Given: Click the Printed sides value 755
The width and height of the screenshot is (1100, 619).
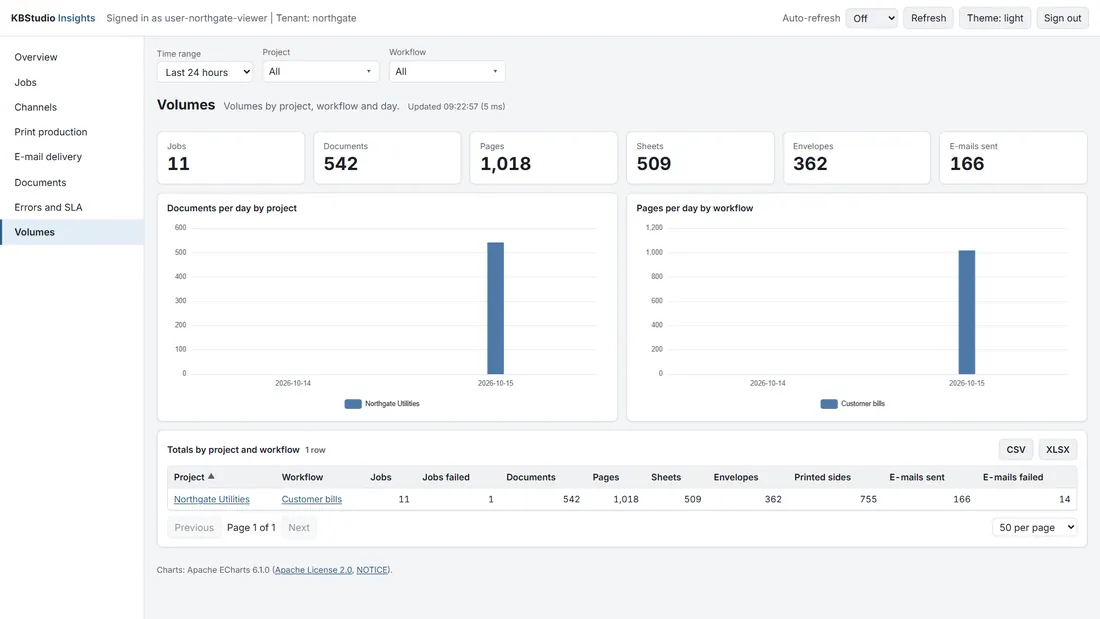Looking at the screenshot, I should (868, 499).
